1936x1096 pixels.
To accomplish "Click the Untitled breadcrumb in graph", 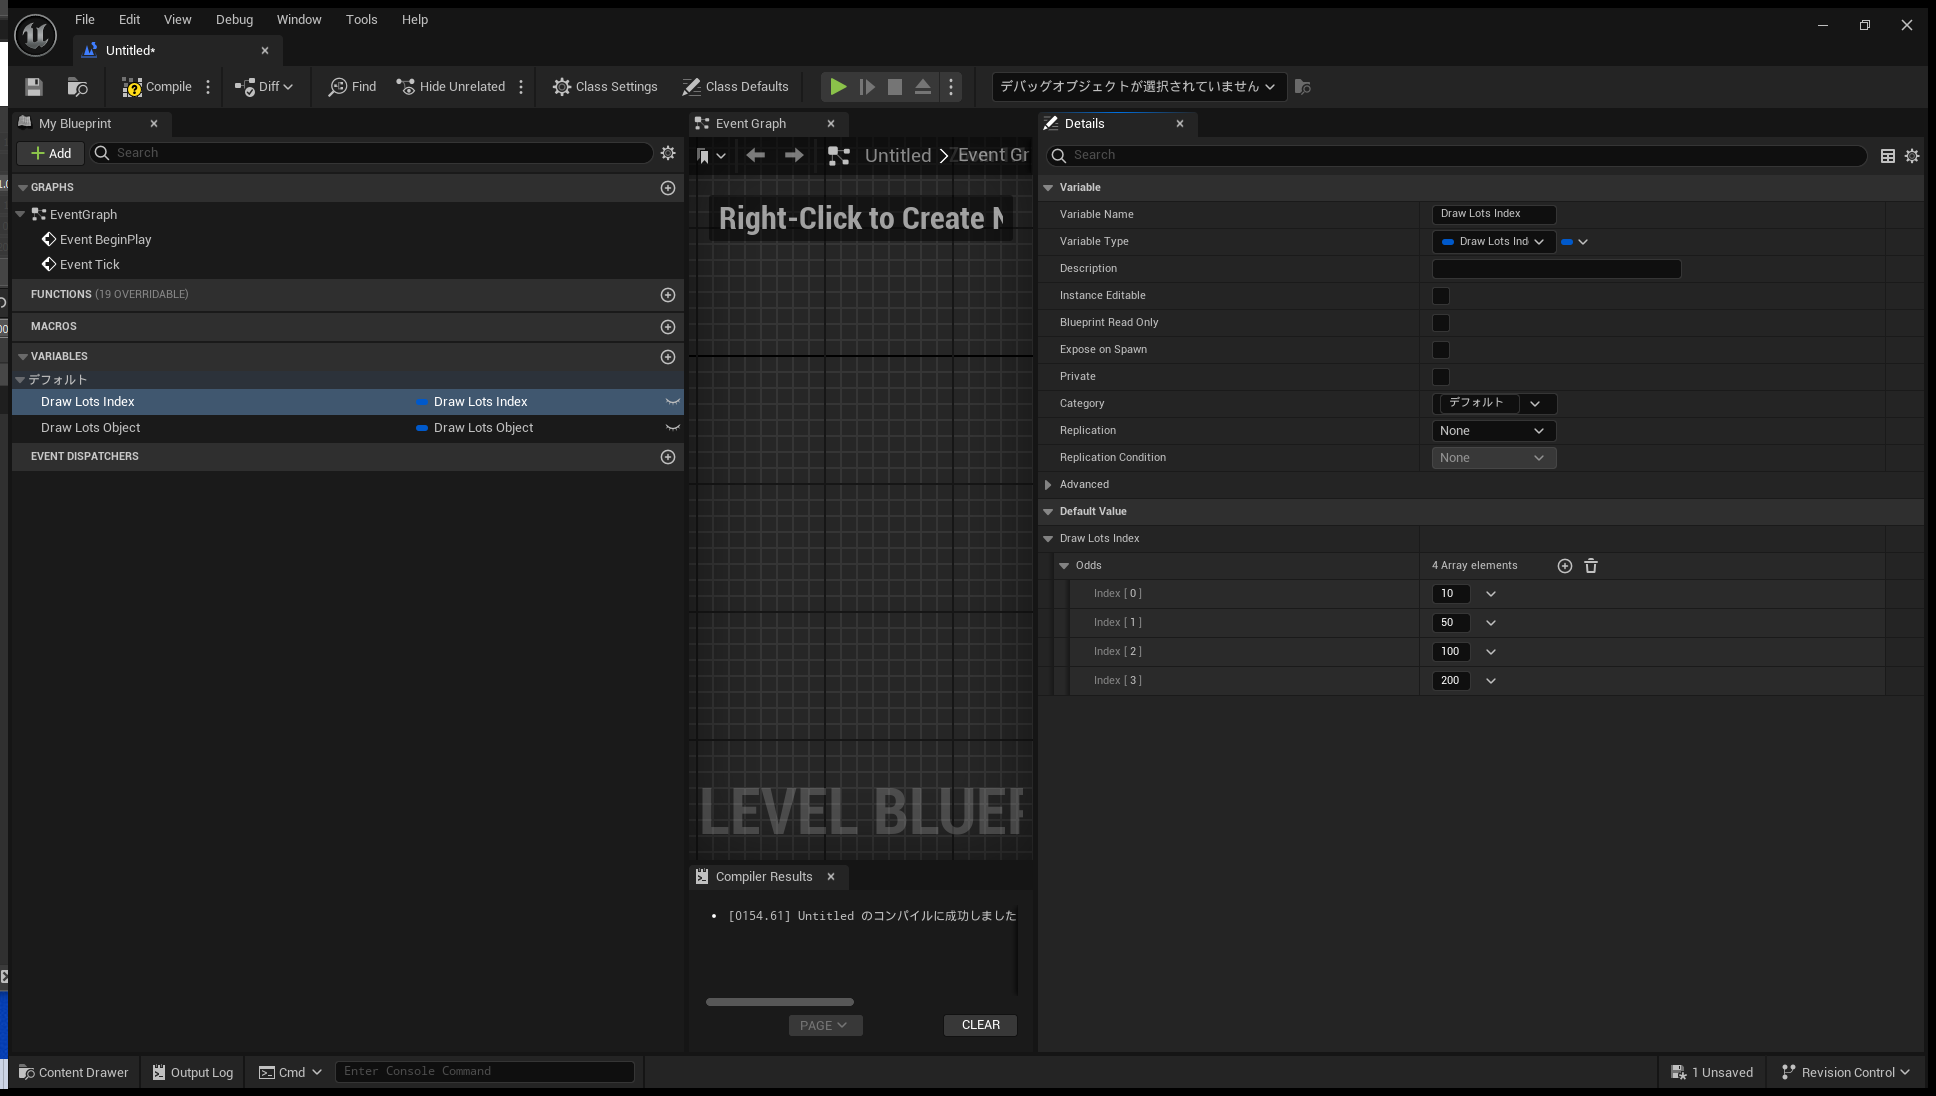I will (898, 156).
